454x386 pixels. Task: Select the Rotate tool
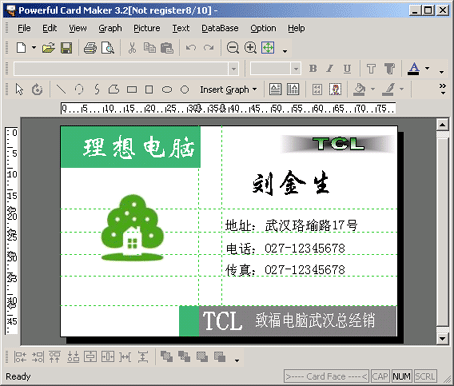pos(37,89)
